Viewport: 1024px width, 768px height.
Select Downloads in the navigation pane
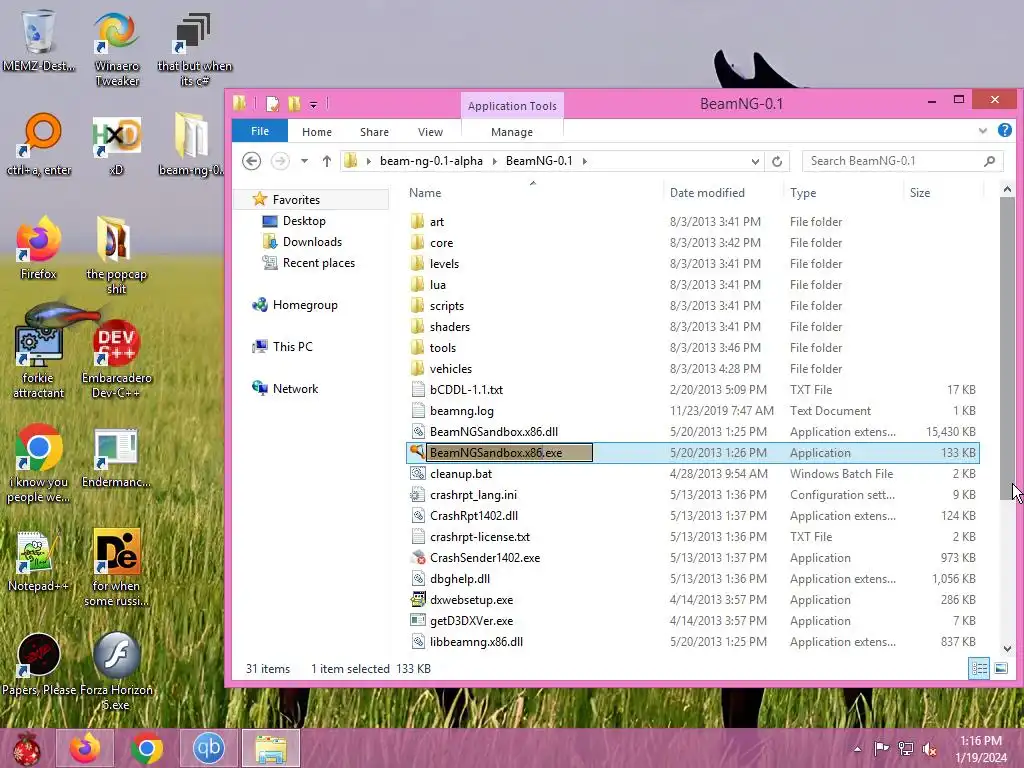[312, 242]
